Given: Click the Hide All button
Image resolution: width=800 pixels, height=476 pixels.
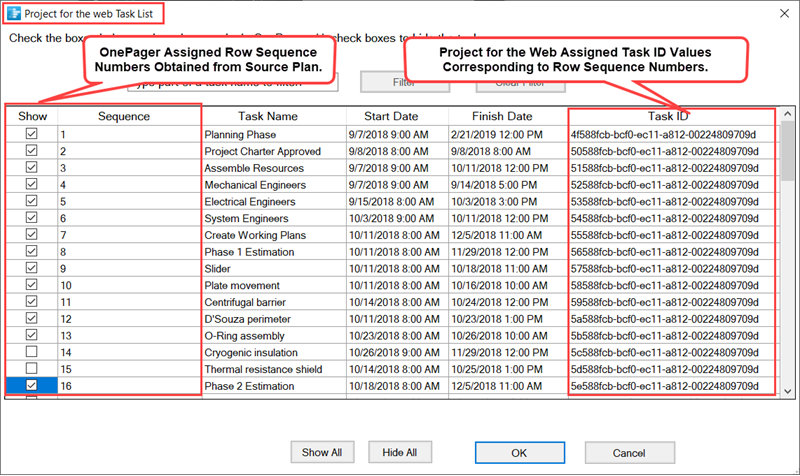Looking at the screenshot, I should (x=400, y=453).
